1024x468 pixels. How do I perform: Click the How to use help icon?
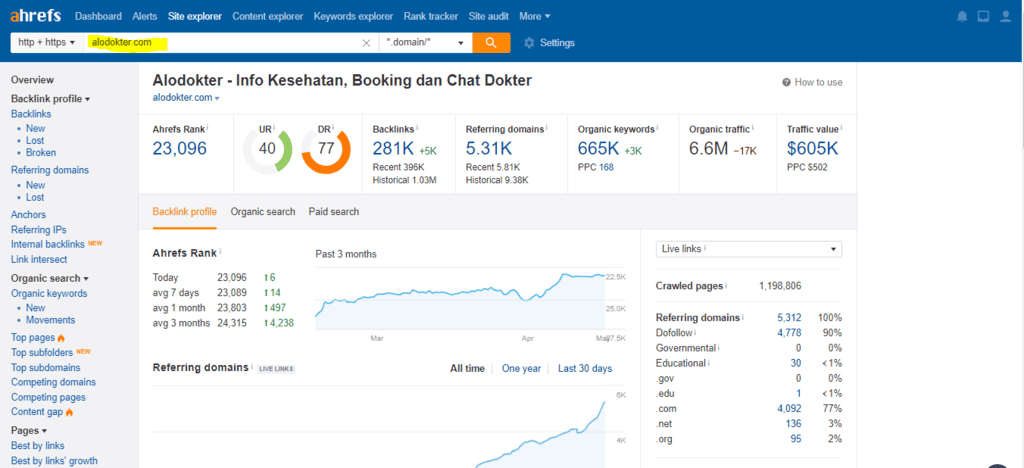[786, 82]
